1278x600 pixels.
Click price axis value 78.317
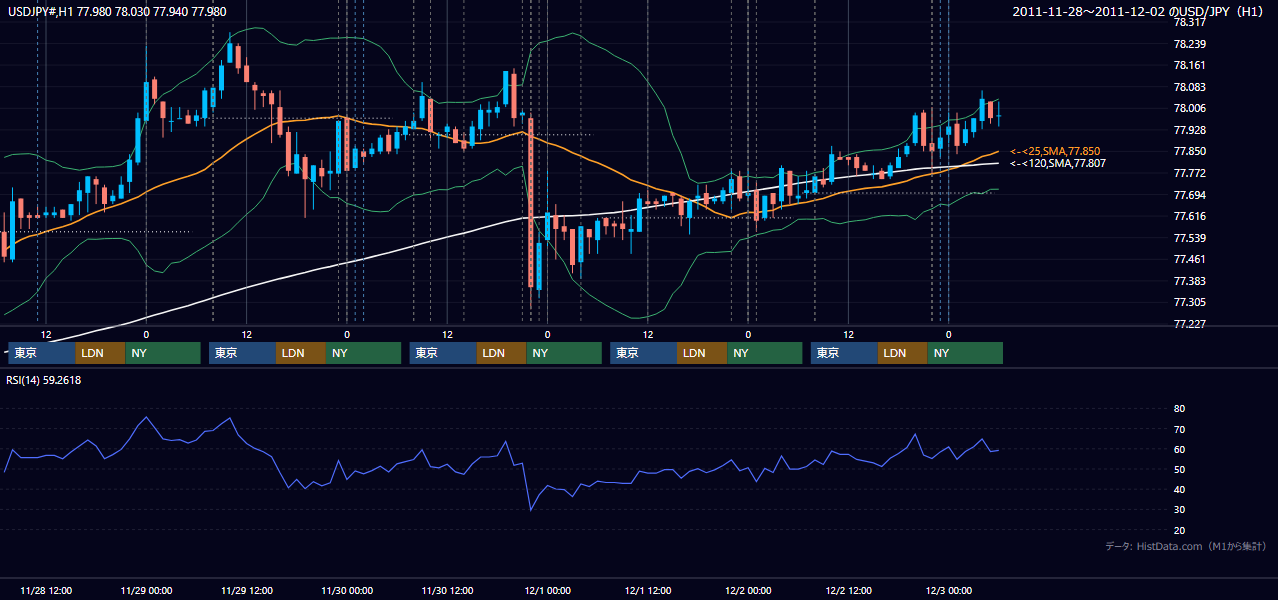click(1189, 22)
